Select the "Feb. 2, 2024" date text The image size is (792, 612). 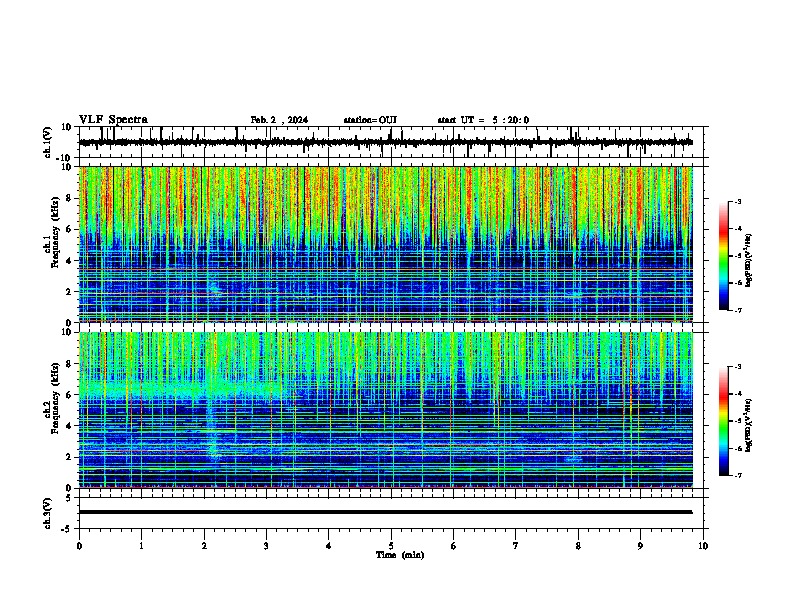279,120
